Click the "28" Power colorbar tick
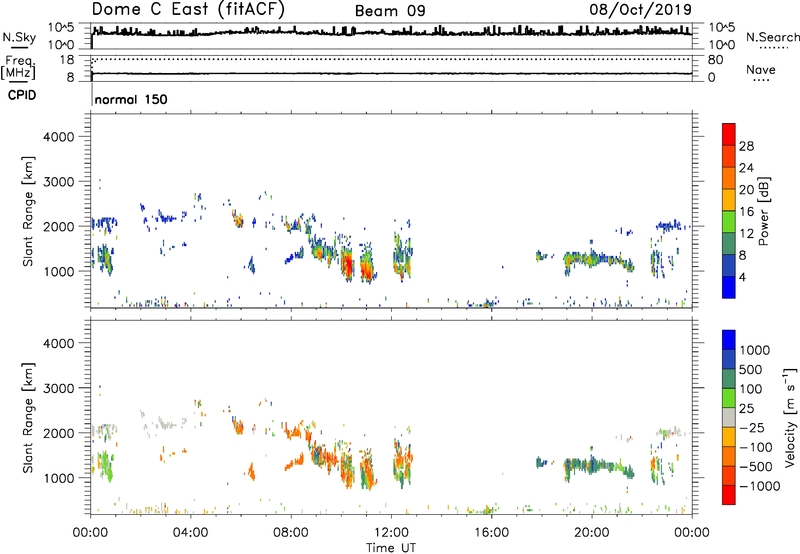This screenshot has height=554, width=800. 746,146
